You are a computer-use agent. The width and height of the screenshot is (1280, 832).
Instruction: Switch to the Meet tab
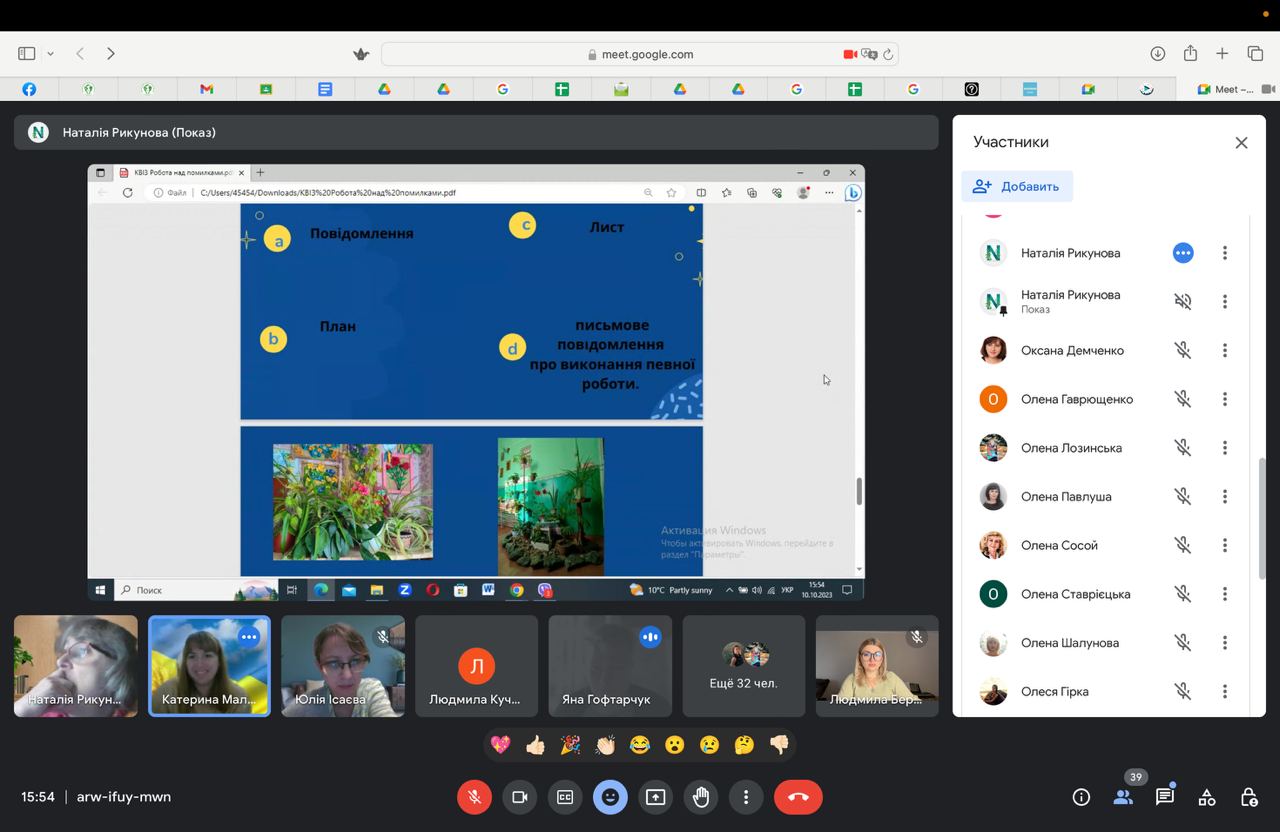click(1226, 89)
